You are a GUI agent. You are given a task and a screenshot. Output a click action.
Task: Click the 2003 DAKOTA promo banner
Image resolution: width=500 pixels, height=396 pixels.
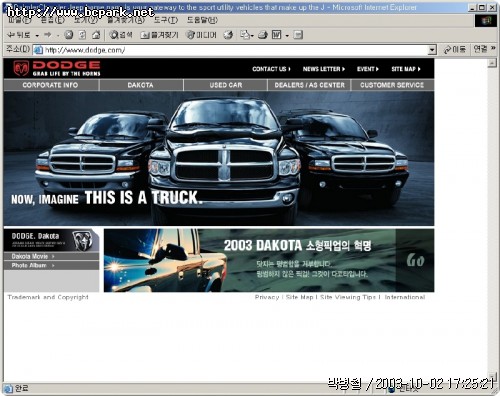pos(269,260)
